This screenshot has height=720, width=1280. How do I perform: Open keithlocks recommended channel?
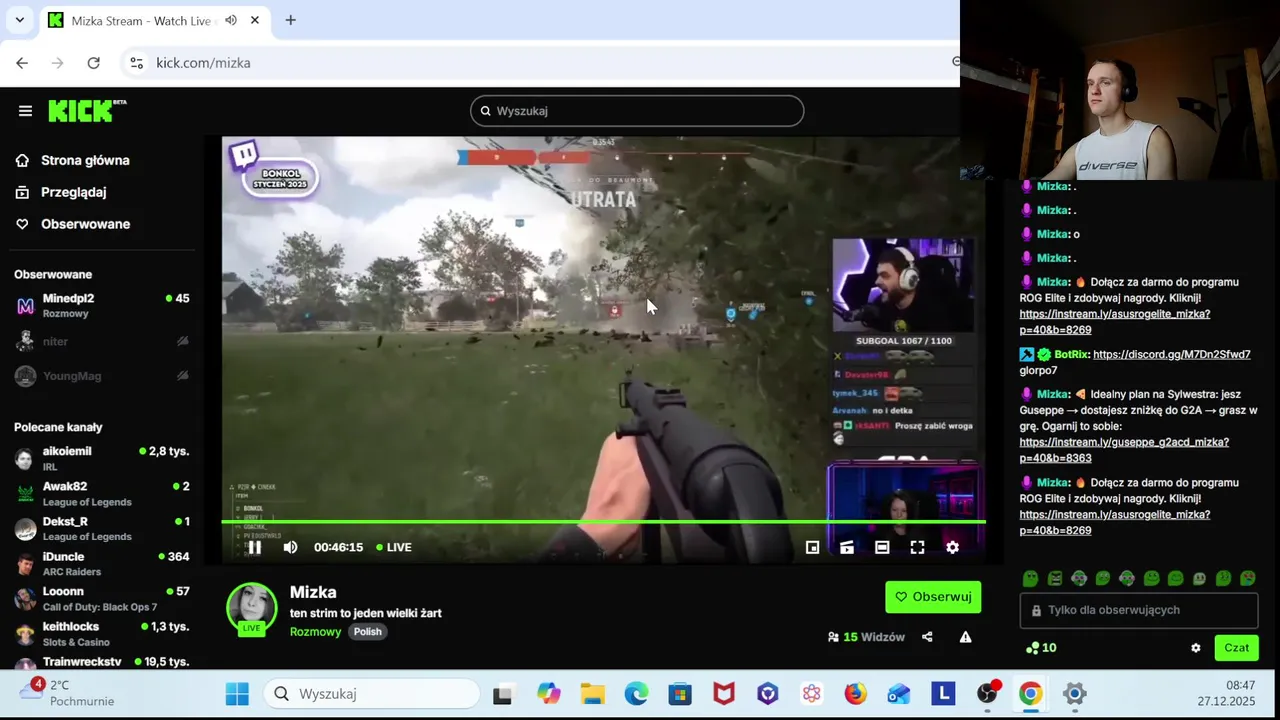[100, 633]
